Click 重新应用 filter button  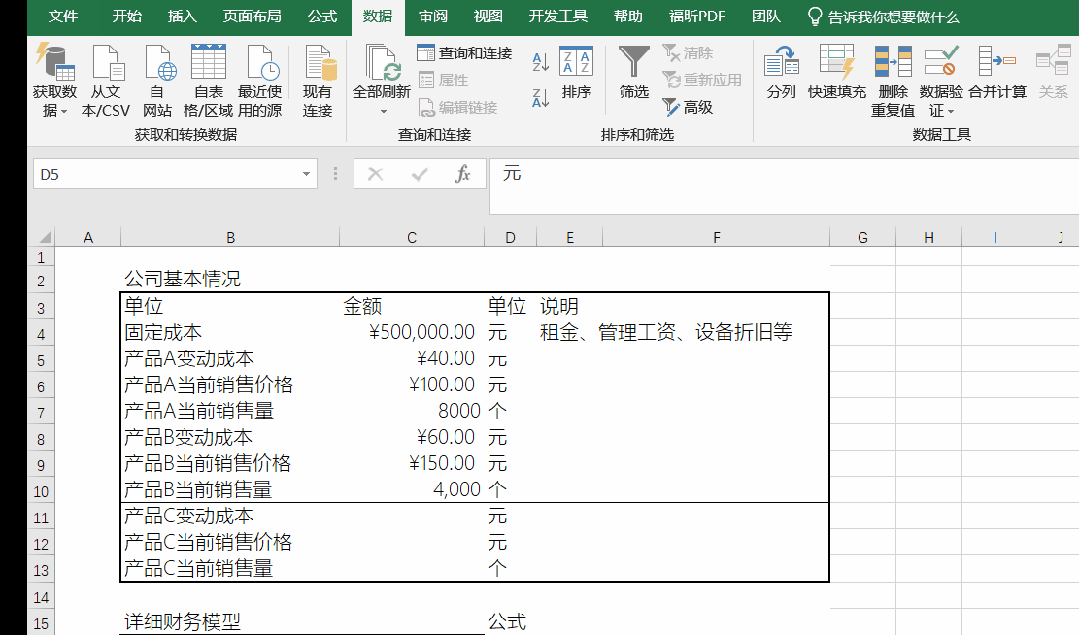(x=702, y=80)
